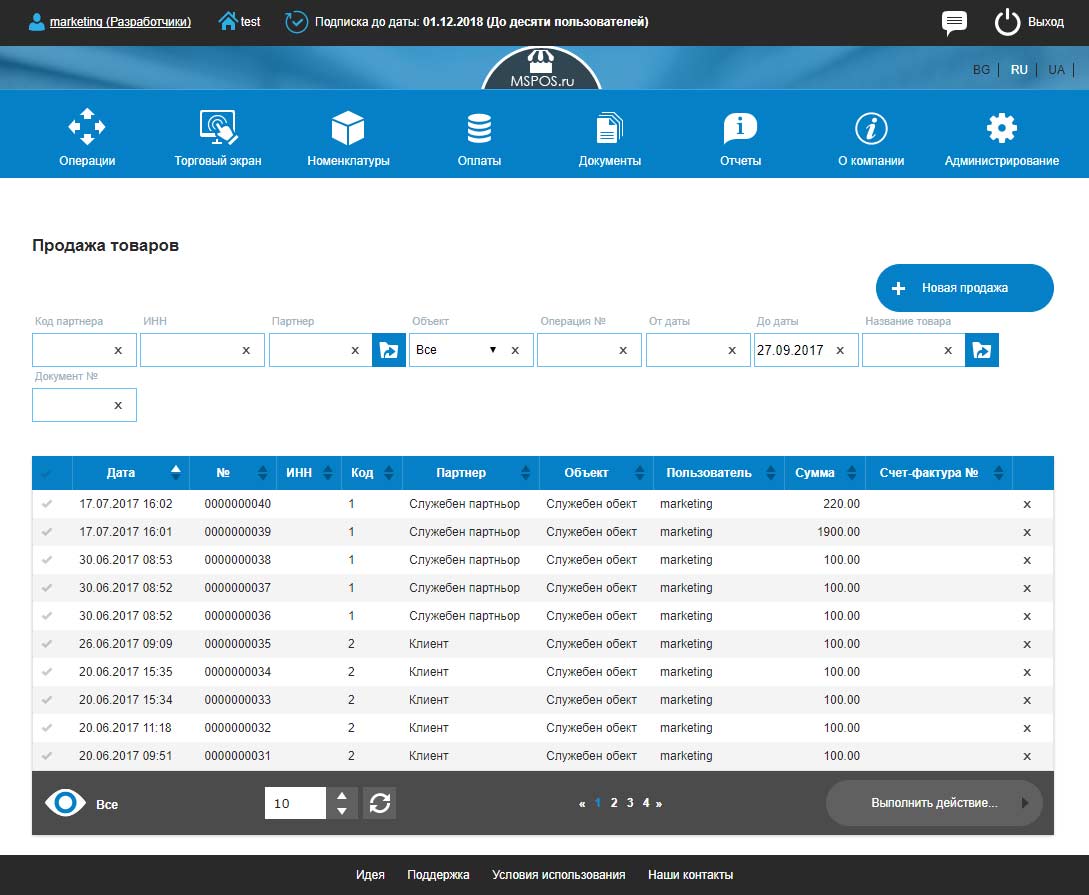1089x895 pixels.
Task: Go to page 2 of results
Action: (x=614, y=803)
